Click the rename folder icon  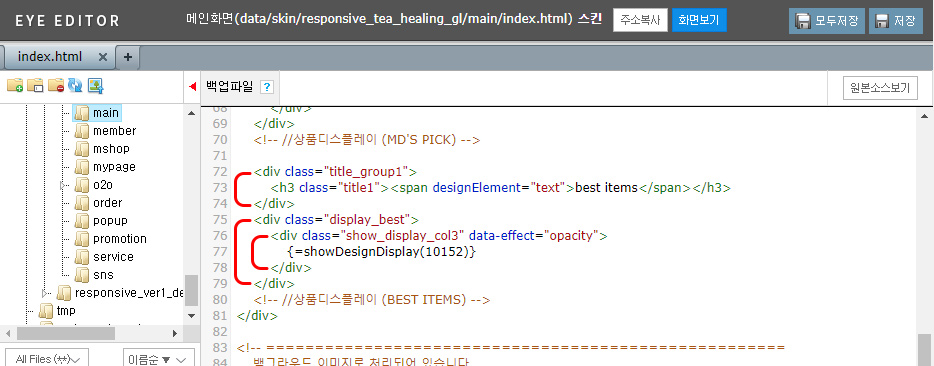[x=35, y=85]
